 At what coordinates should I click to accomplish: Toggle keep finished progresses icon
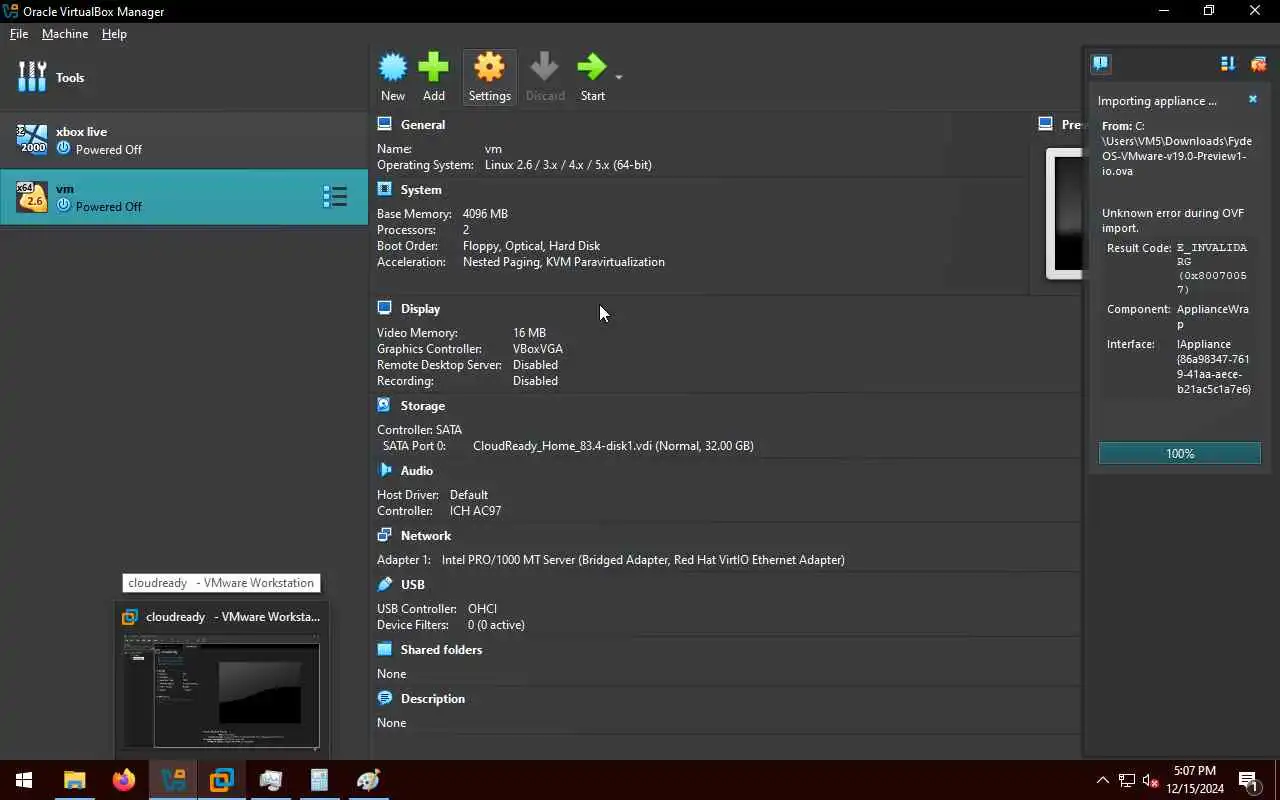click(x=1228, y=64)
